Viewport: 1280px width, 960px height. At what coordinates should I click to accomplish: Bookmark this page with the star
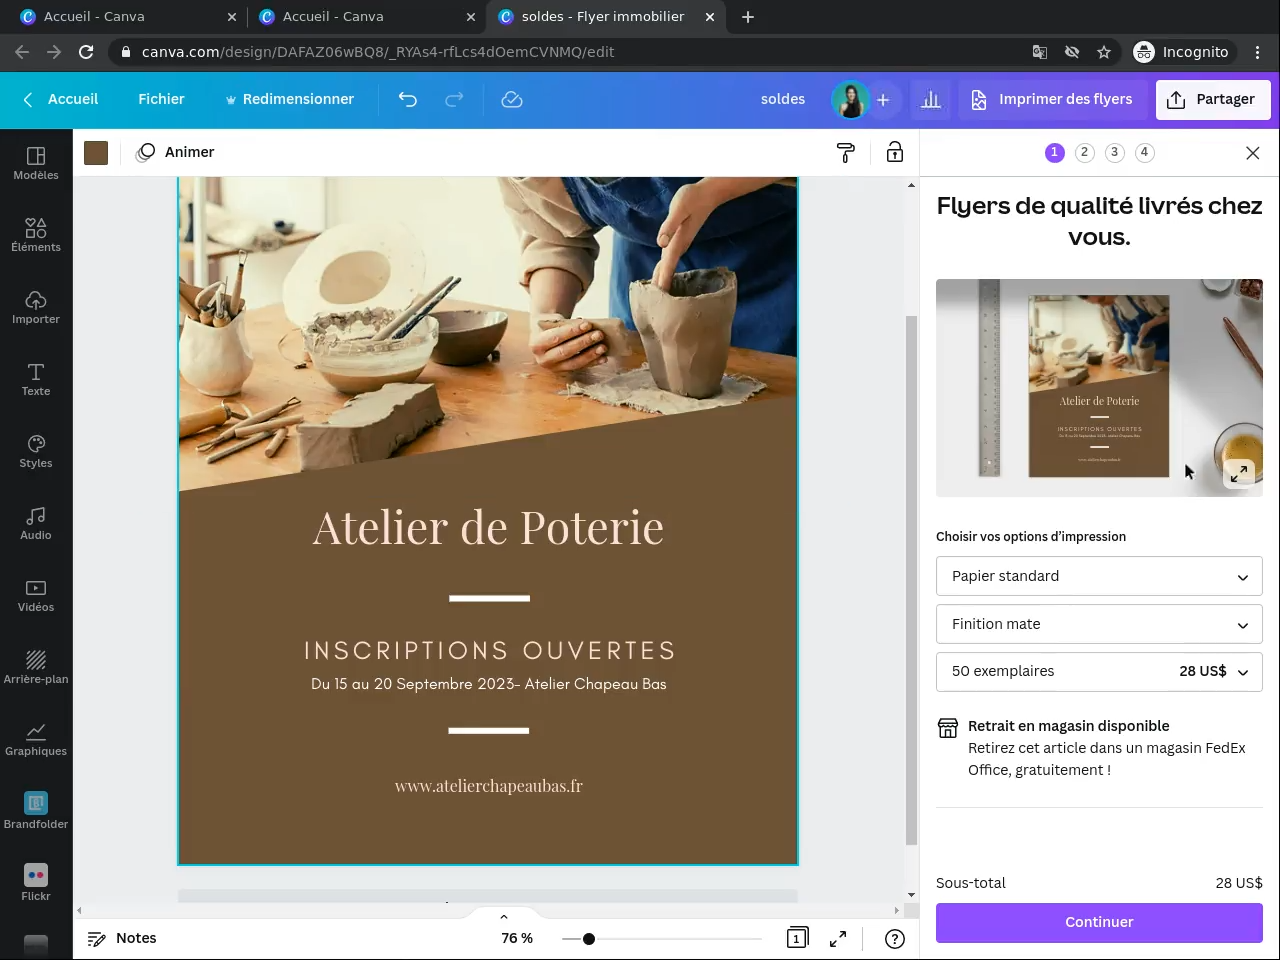click(x=1104, y=52)
